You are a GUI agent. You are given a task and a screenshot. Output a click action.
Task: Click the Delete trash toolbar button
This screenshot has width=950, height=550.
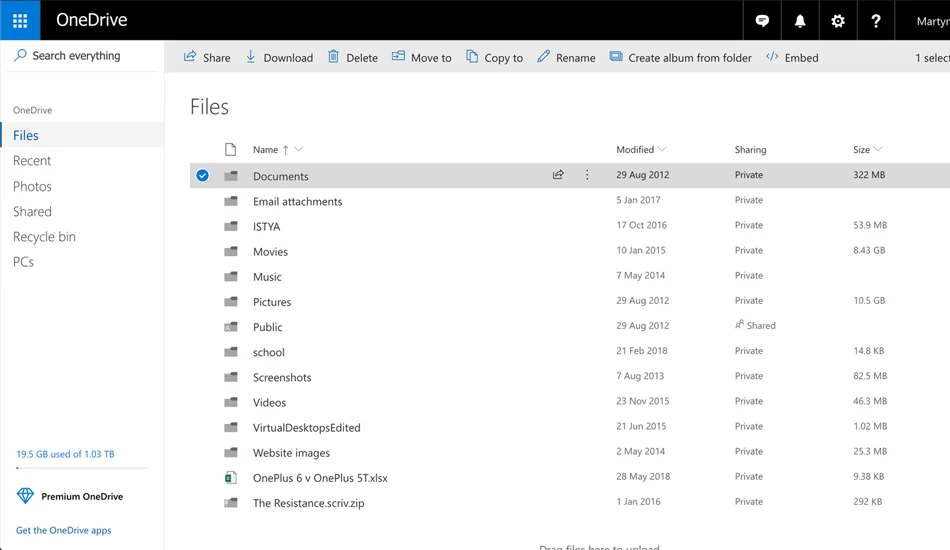pos(353,58)
